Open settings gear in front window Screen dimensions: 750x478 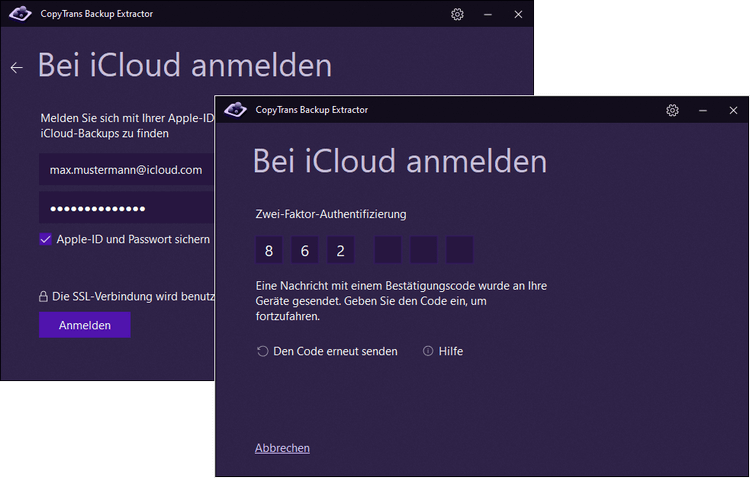(x=672, y=110)
